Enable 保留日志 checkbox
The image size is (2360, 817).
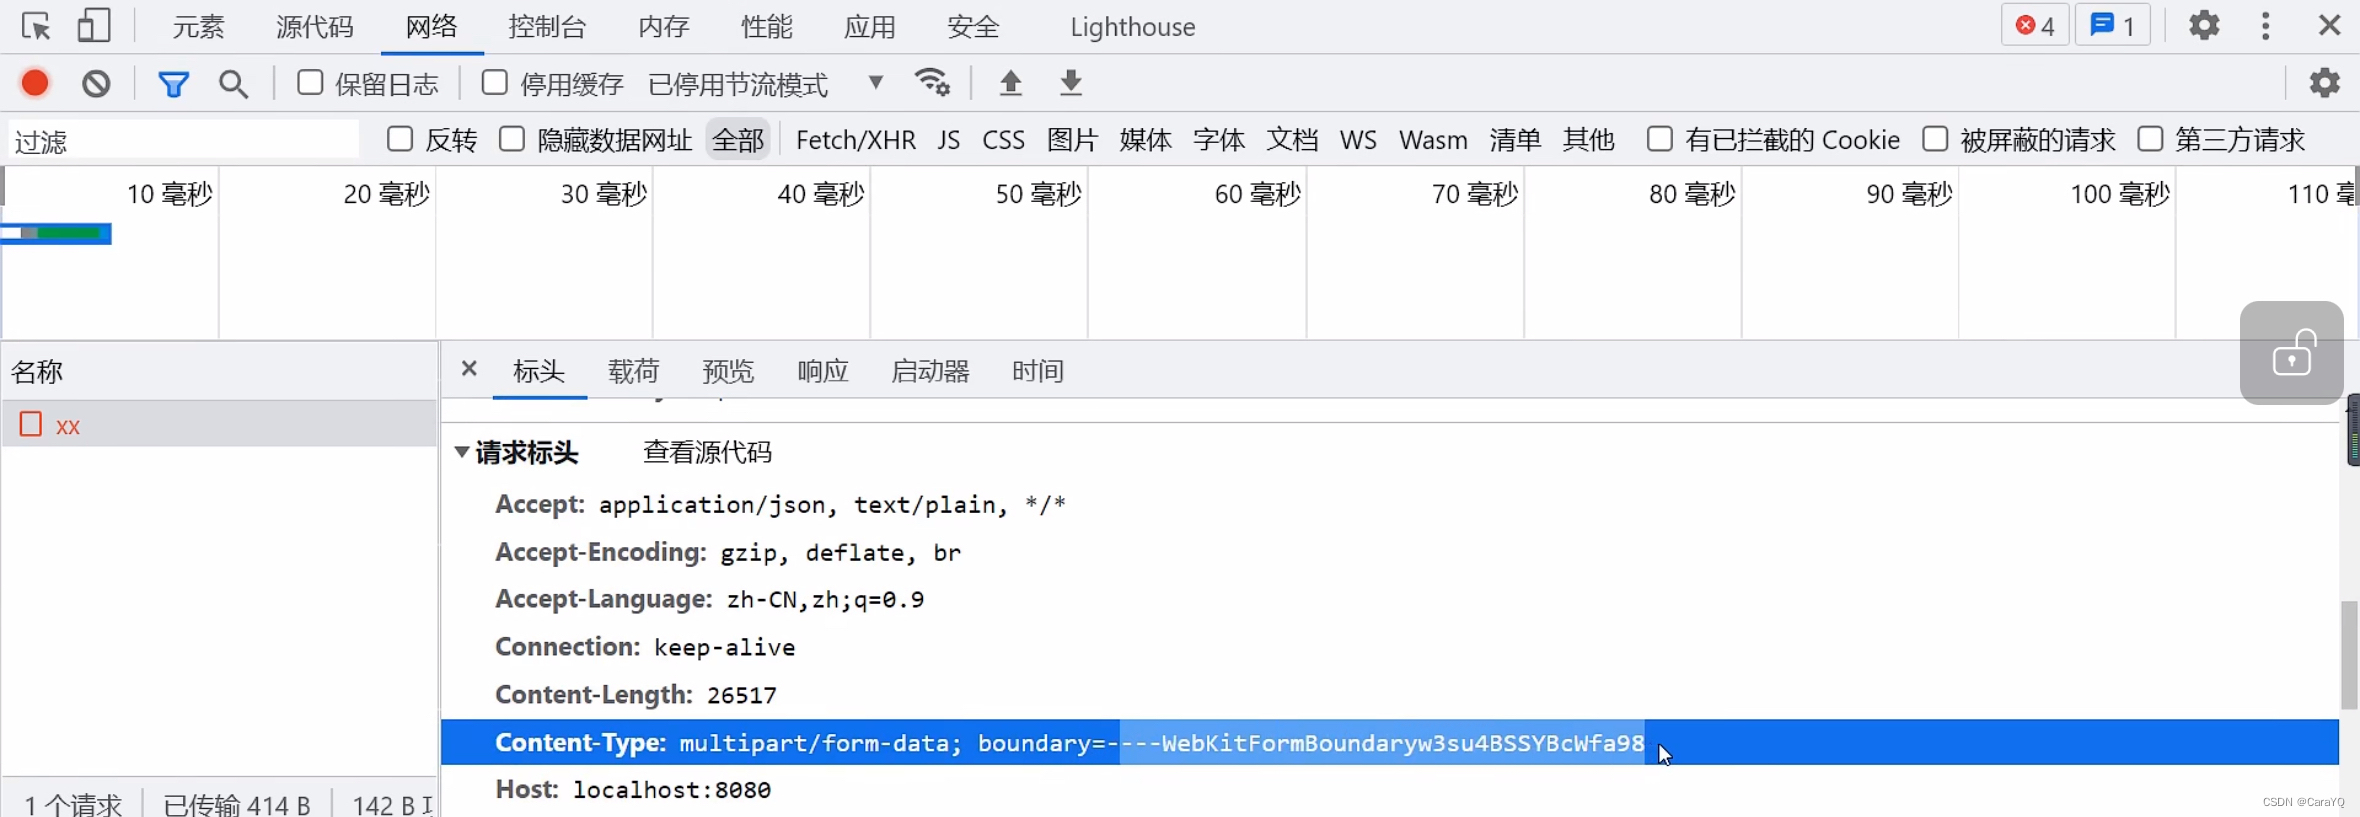tap(310, 83)
